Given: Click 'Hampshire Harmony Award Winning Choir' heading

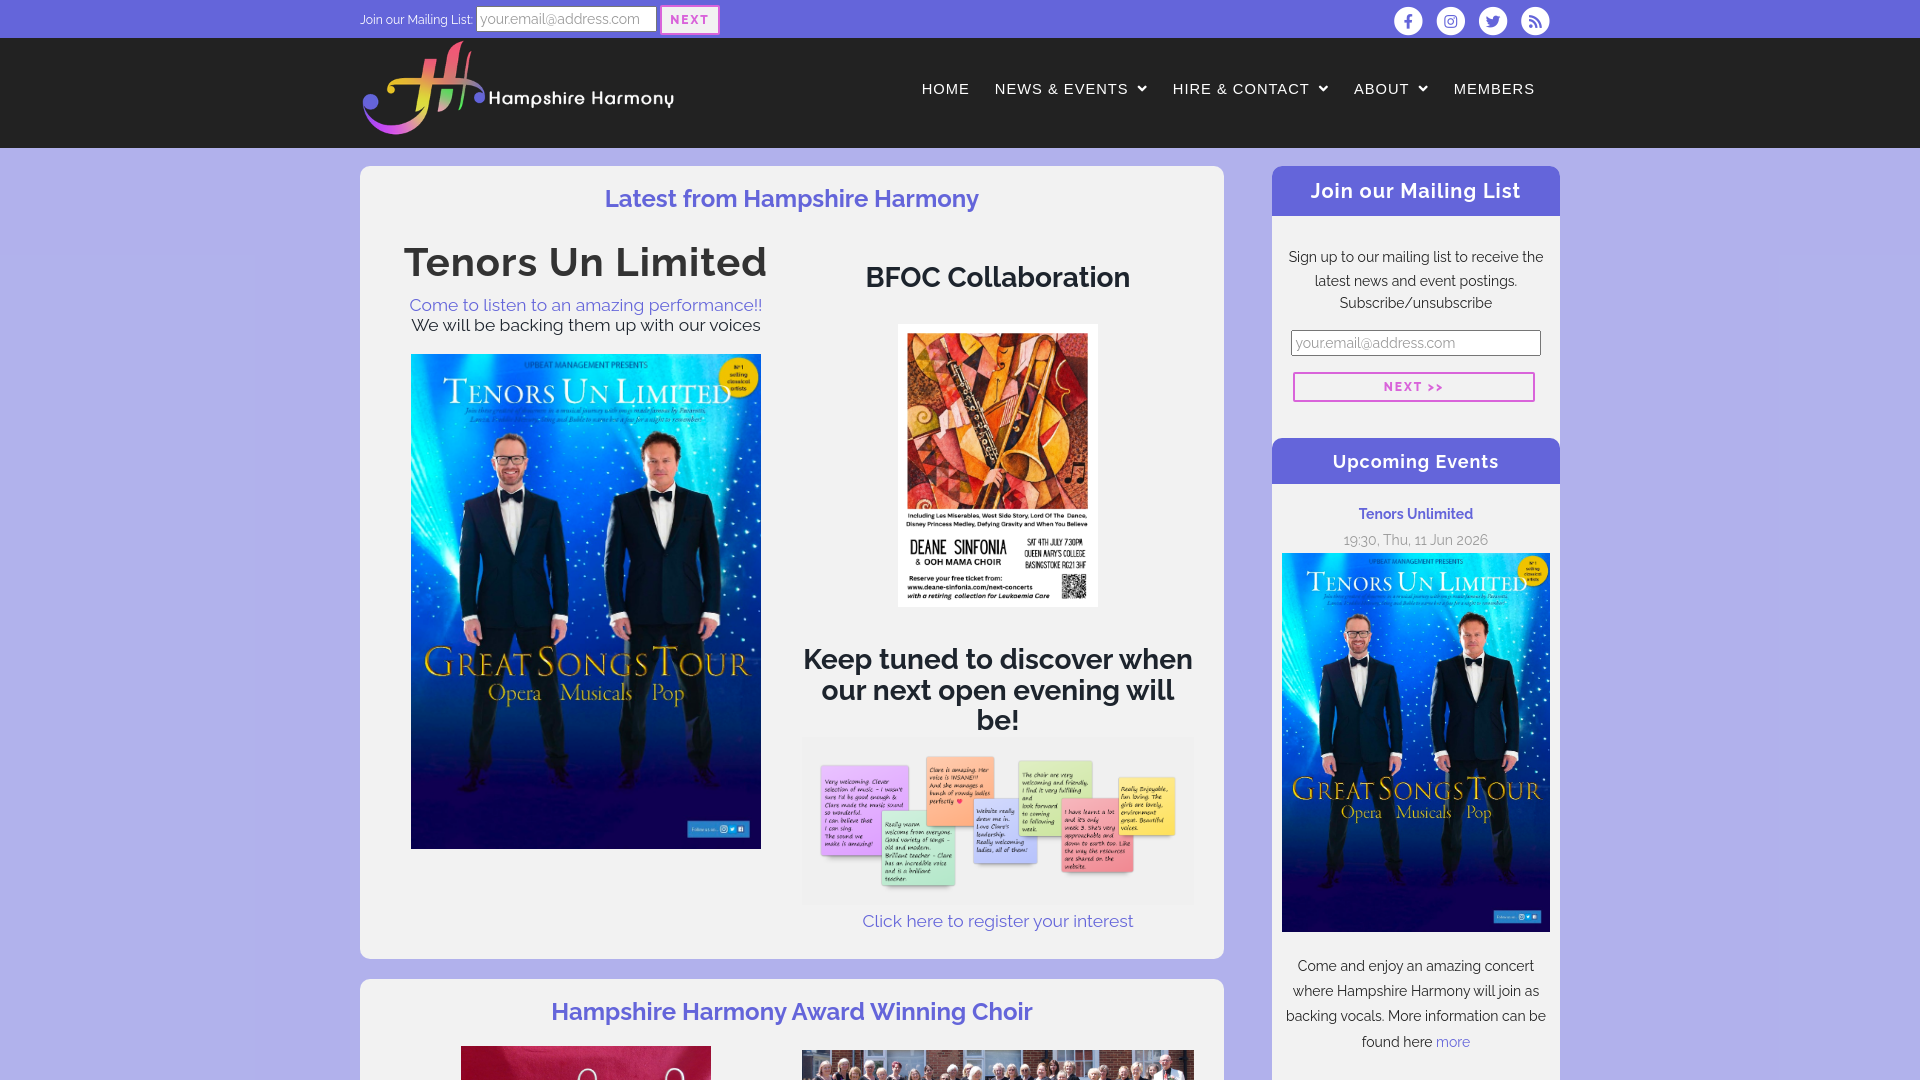Looking at the screenshot, I should [791, 1012].
